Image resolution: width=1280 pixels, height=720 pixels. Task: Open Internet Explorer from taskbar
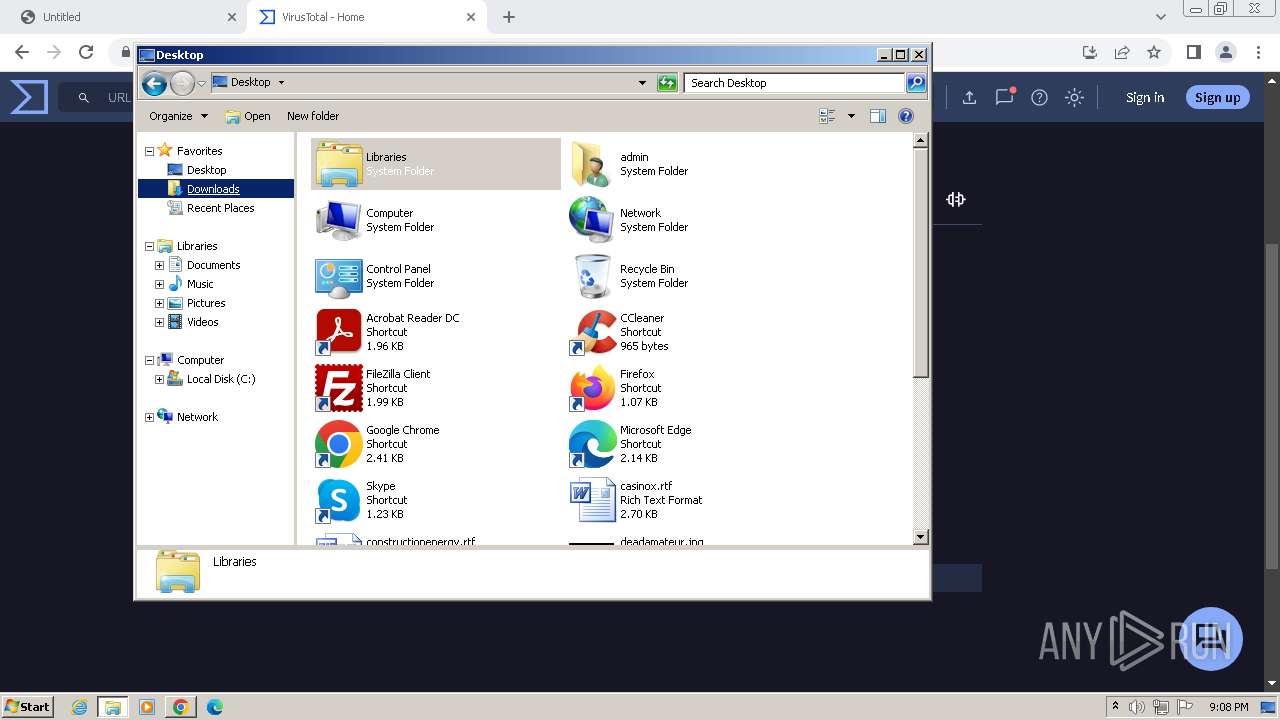coord(79,707)
